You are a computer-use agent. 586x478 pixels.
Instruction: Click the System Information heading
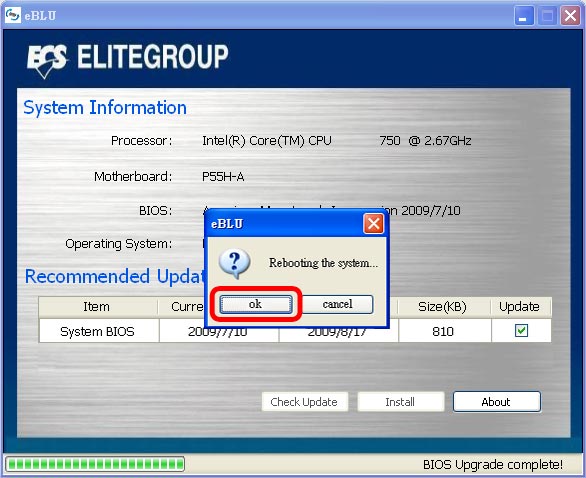105,108
